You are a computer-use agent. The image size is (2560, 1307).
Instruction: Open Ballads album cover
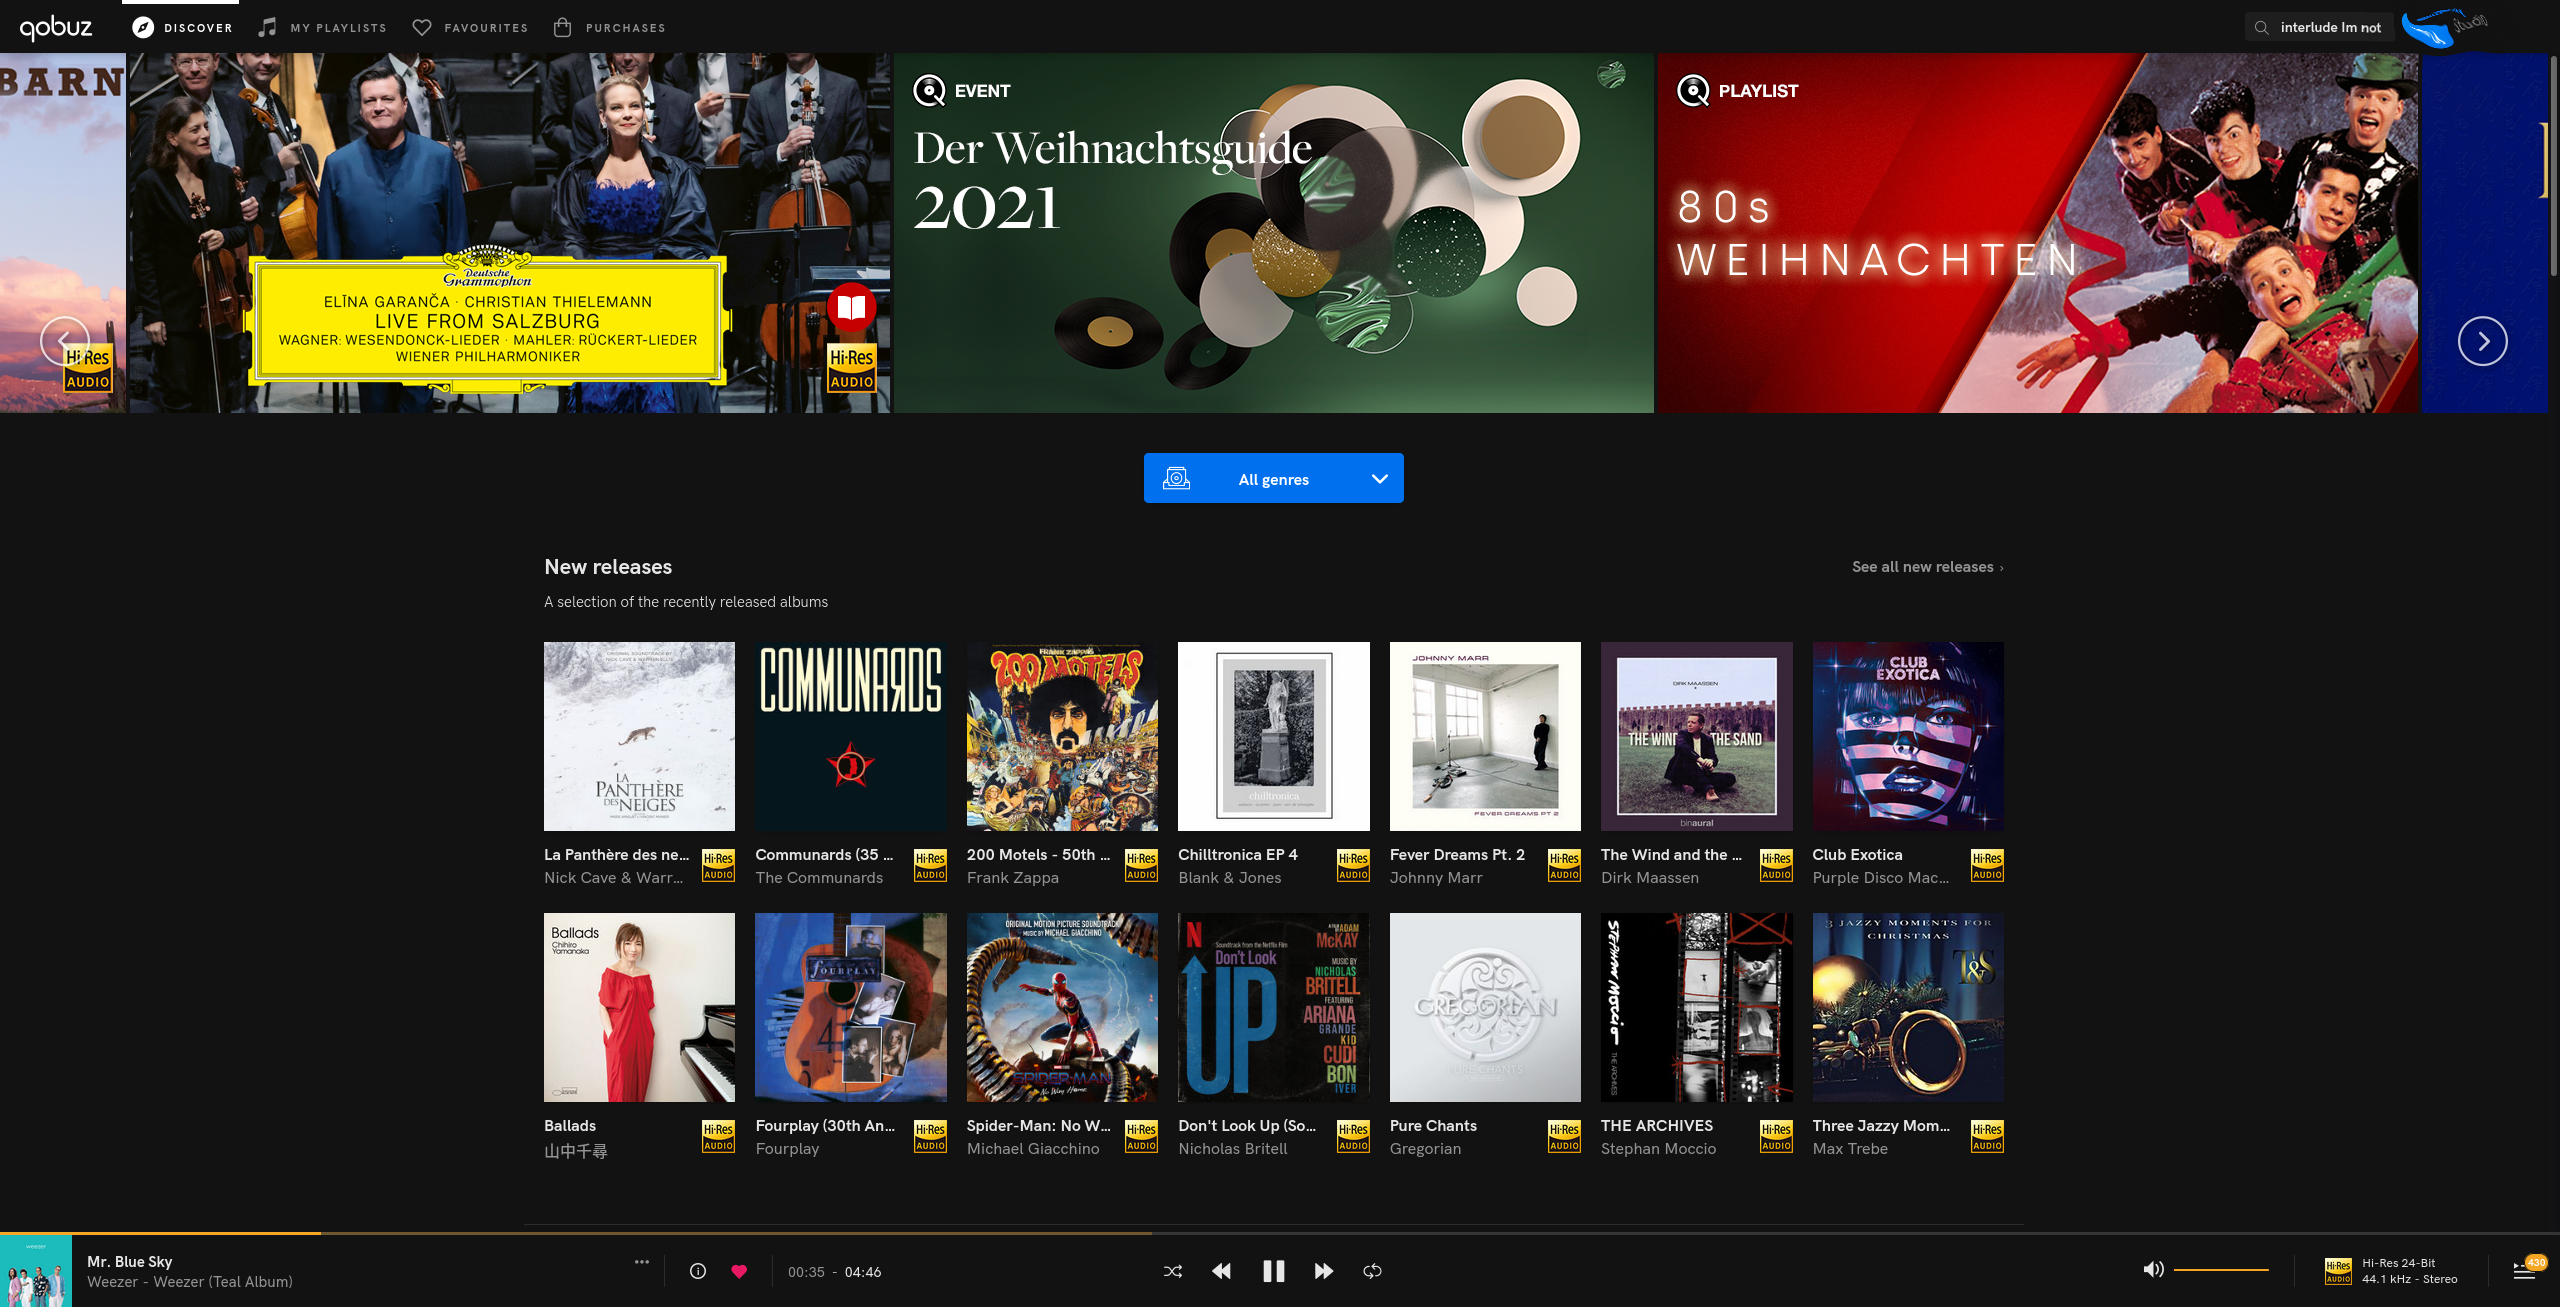click(x=639, y=1007)
